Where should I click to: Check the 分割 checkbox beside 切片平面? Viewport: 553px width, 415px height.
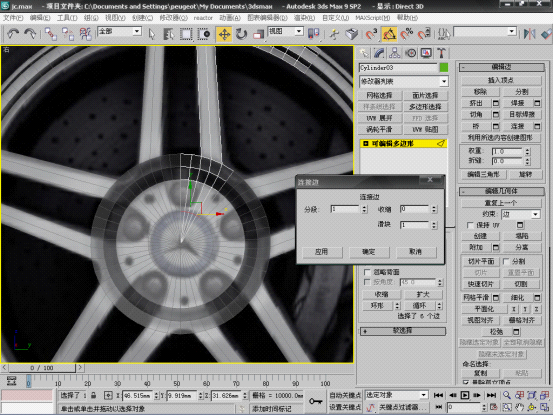pos(506,261)
